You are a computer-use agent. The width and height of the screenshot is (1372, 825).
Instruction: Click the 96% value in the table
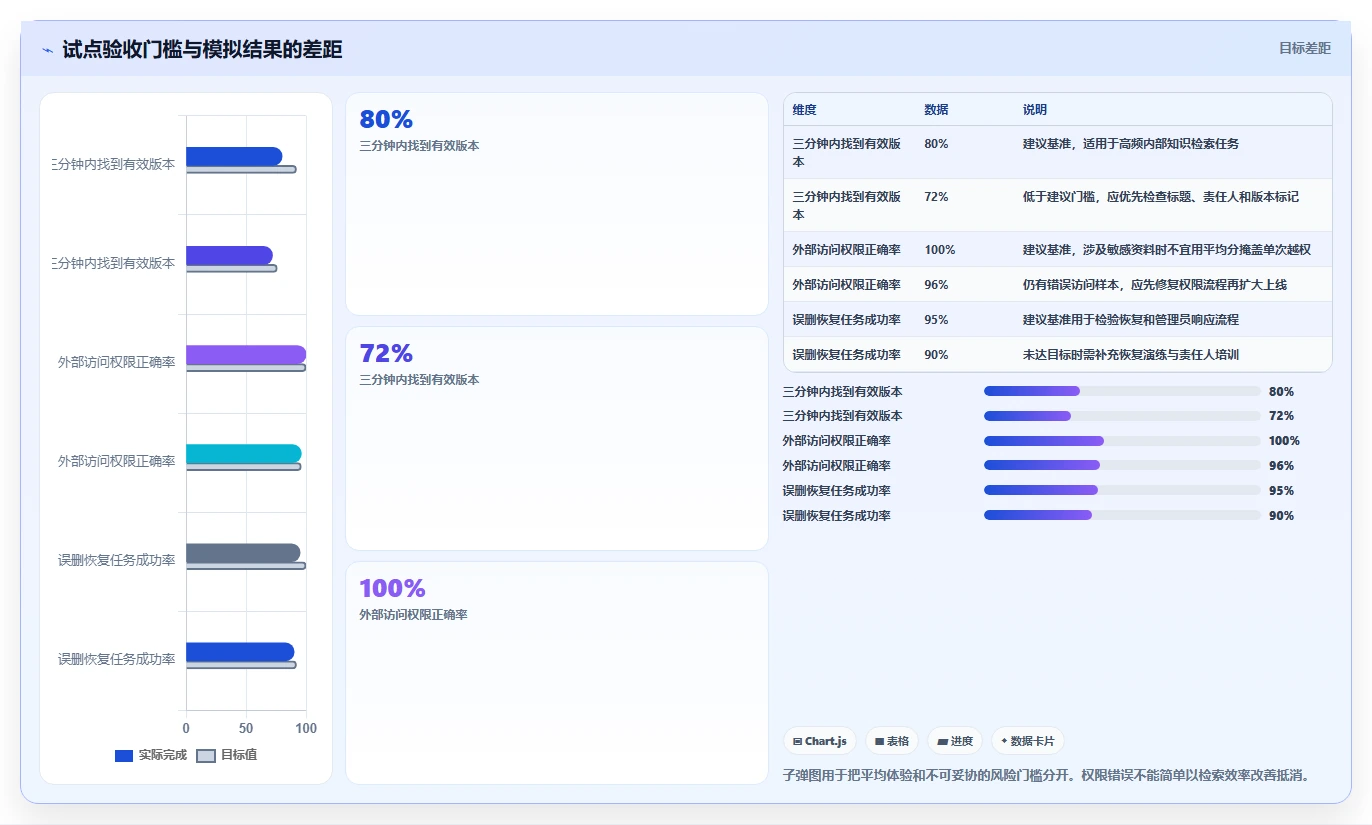coord(936,285)
